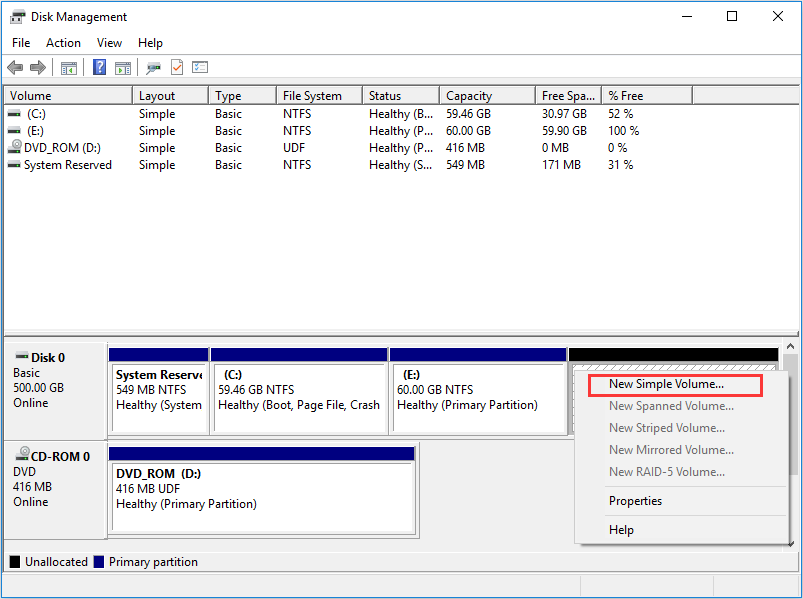Image resolution: width=803 pixels, height=599 pixels.
Task: Click Show/Hide Console Tree toolbar icon
Action: point(69,68)
